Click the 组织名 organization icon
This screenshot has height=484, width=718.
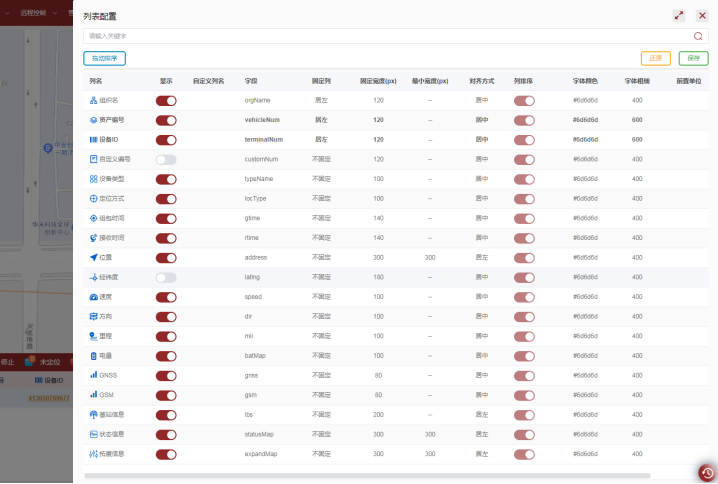point(93,100)
